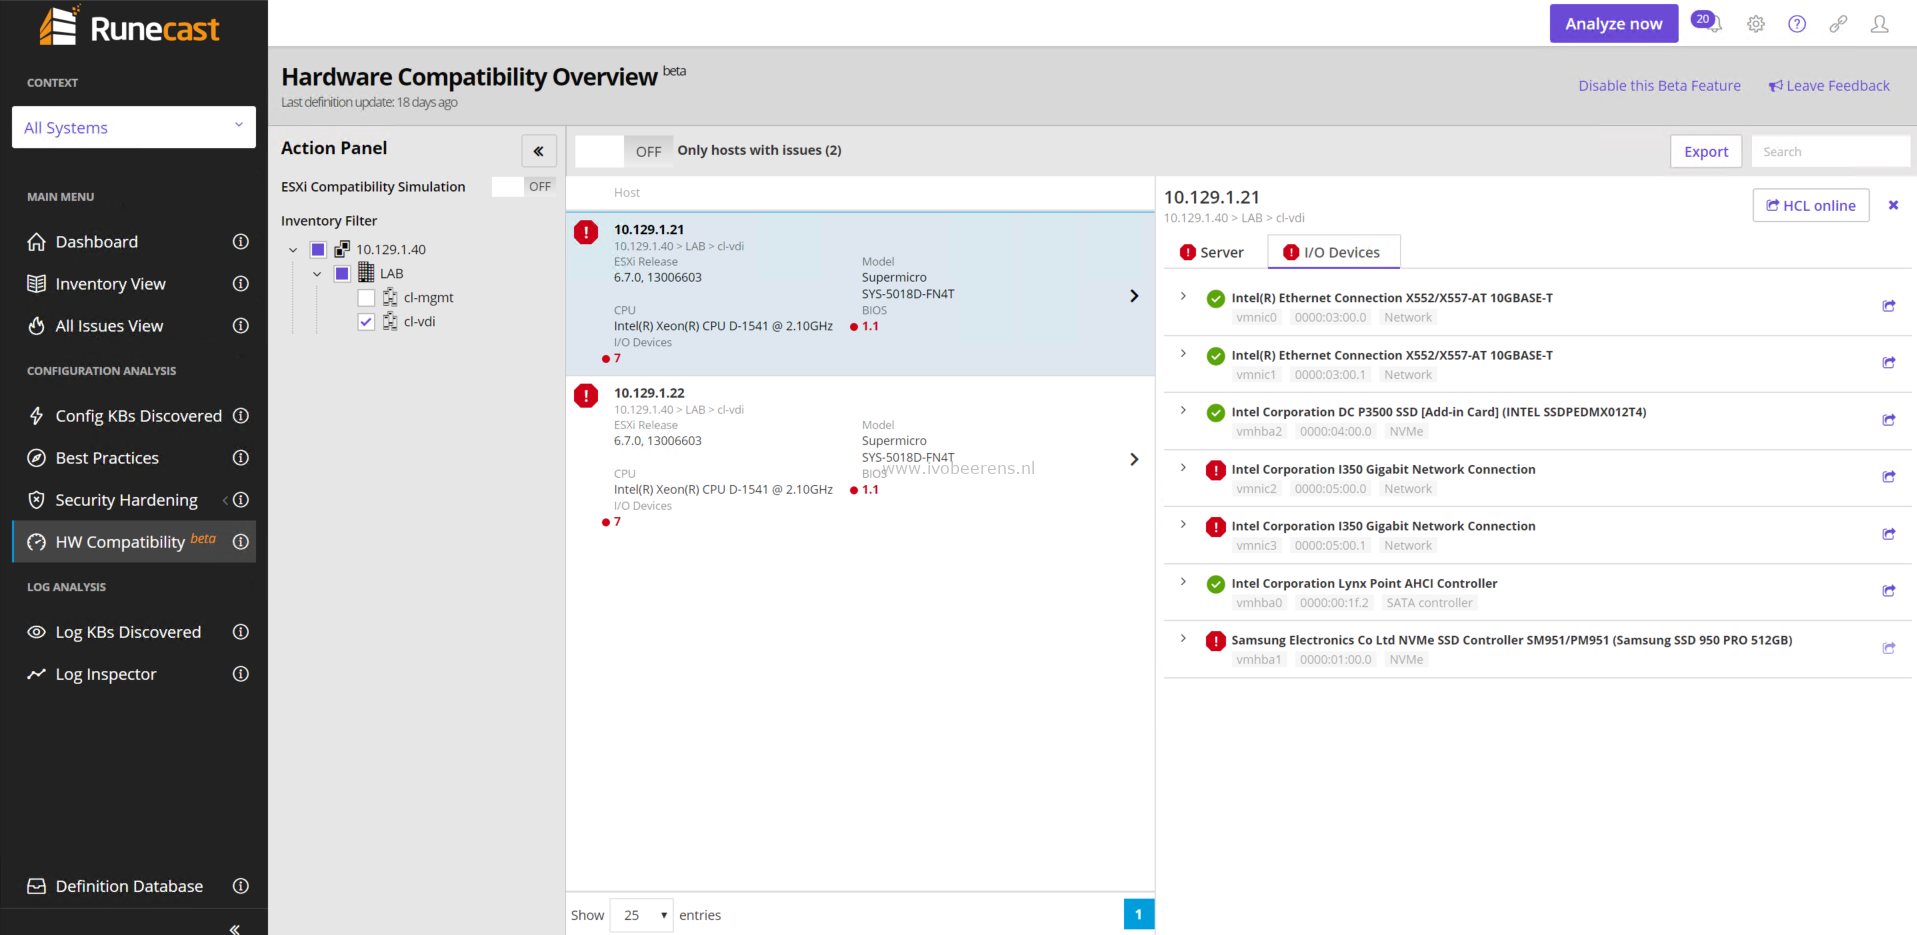Uncheck the cl-vdi cluster checkbox
The height and width of the screenshot is (935, 1917).
pyautogui.click(x=366, y=321)
